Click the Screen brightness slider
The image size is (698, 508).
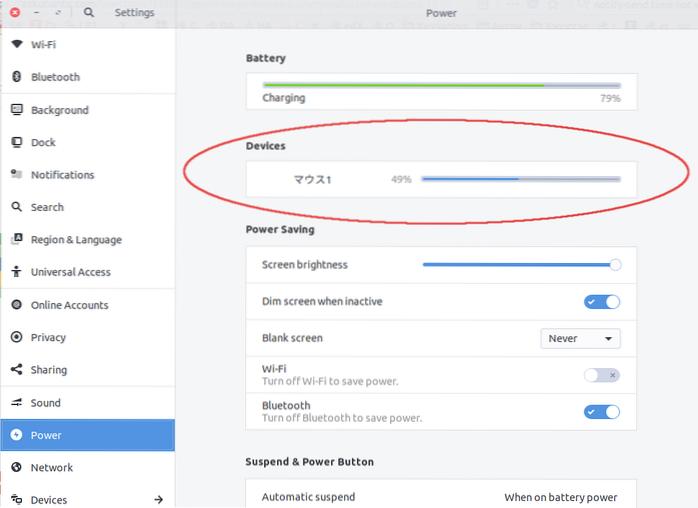pos(518,265)
